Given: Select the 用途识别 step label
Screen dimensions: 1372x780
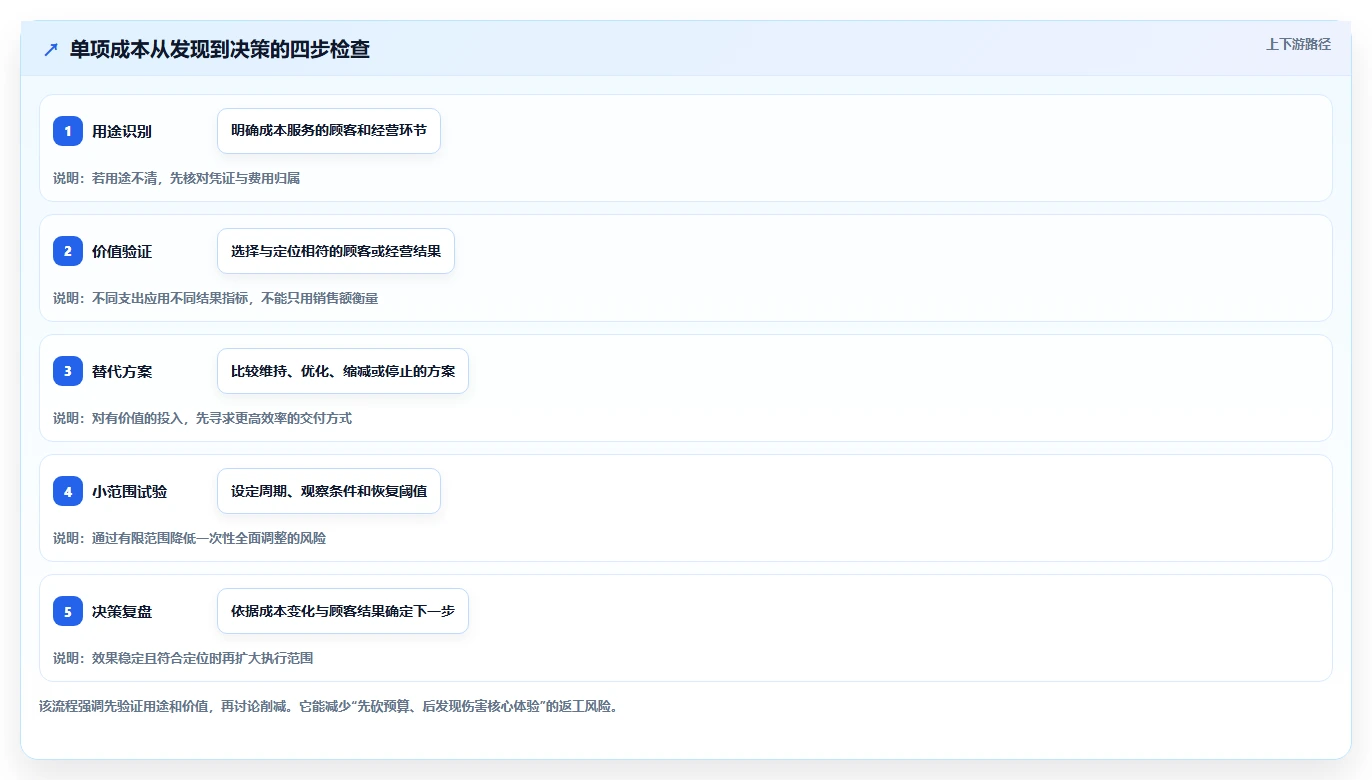Looking at the screenshot, I should coord(122,131).
